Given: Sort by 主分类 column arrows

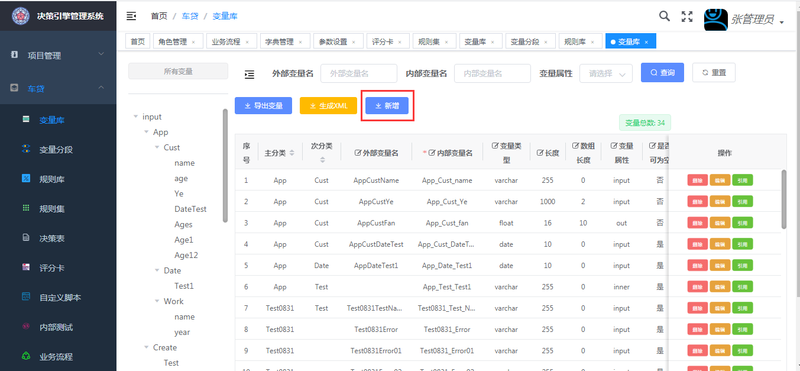Looking at the screenshot, I should pos(292,153).
